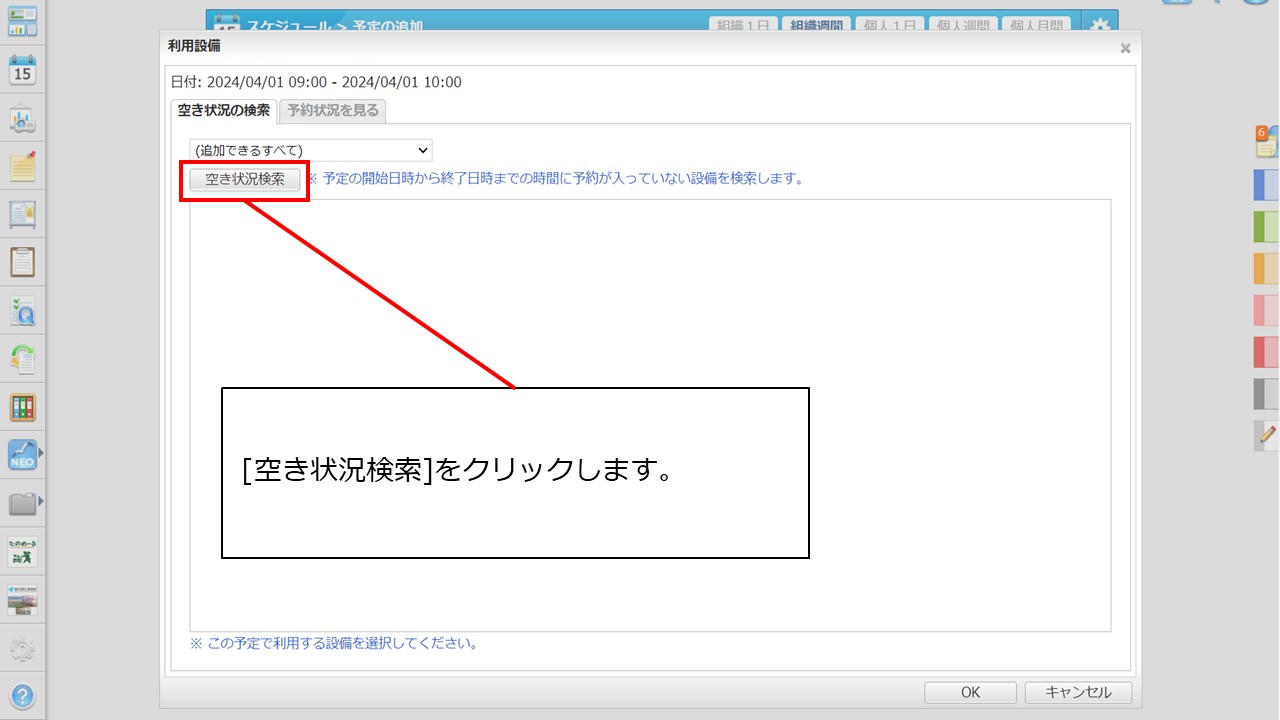The height and width of the screenshot is (720, 1280).
Task: Click the pencil edit icon on right edge
Action: click(1266, 435)
